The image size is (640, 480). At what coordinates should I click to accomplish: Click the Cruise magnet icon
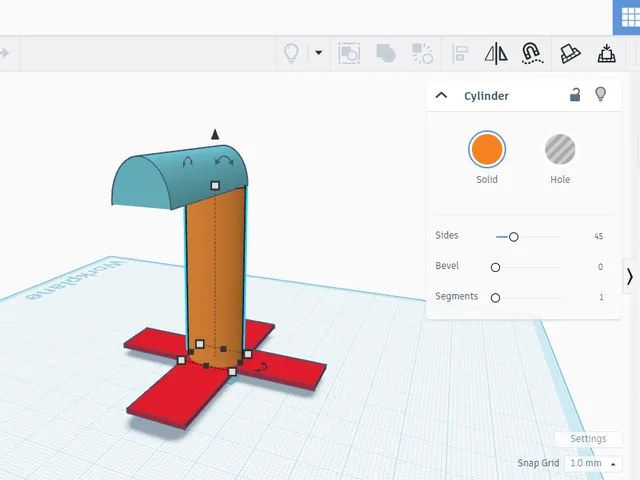(532, 53)
